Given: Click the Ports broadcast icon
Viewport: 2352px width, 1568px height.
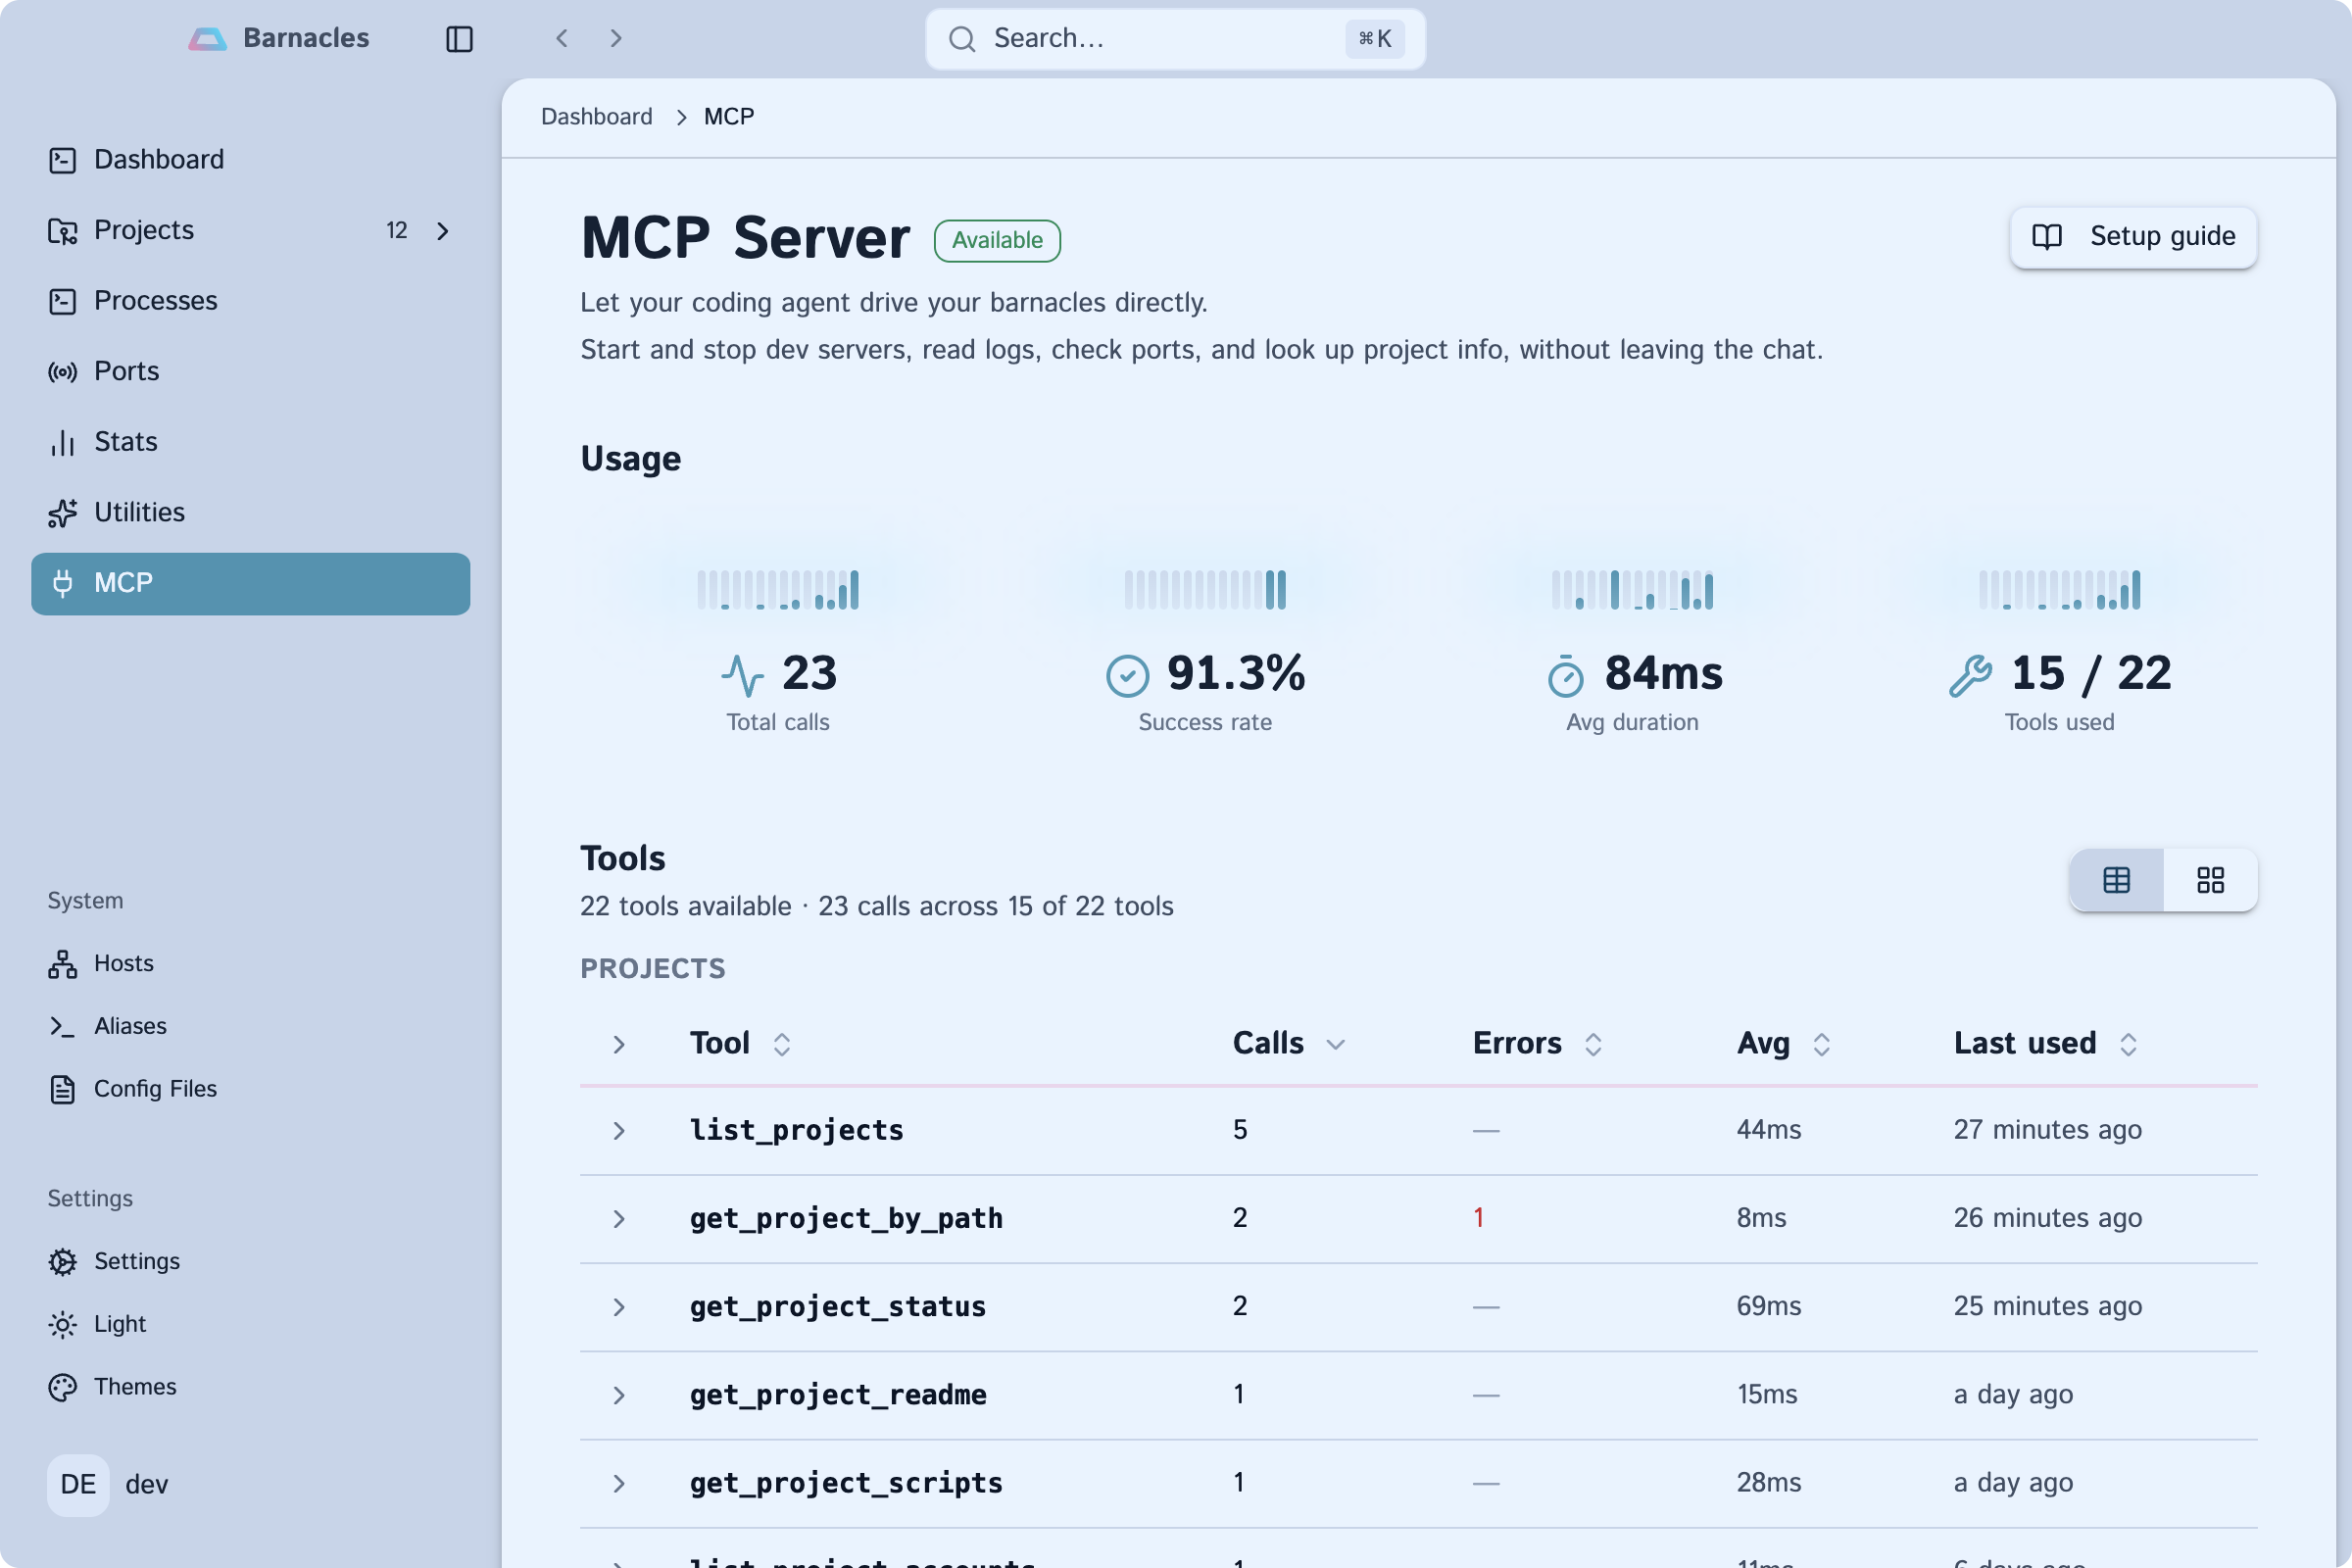Looking at the screenshot, I should coord(62,372).
